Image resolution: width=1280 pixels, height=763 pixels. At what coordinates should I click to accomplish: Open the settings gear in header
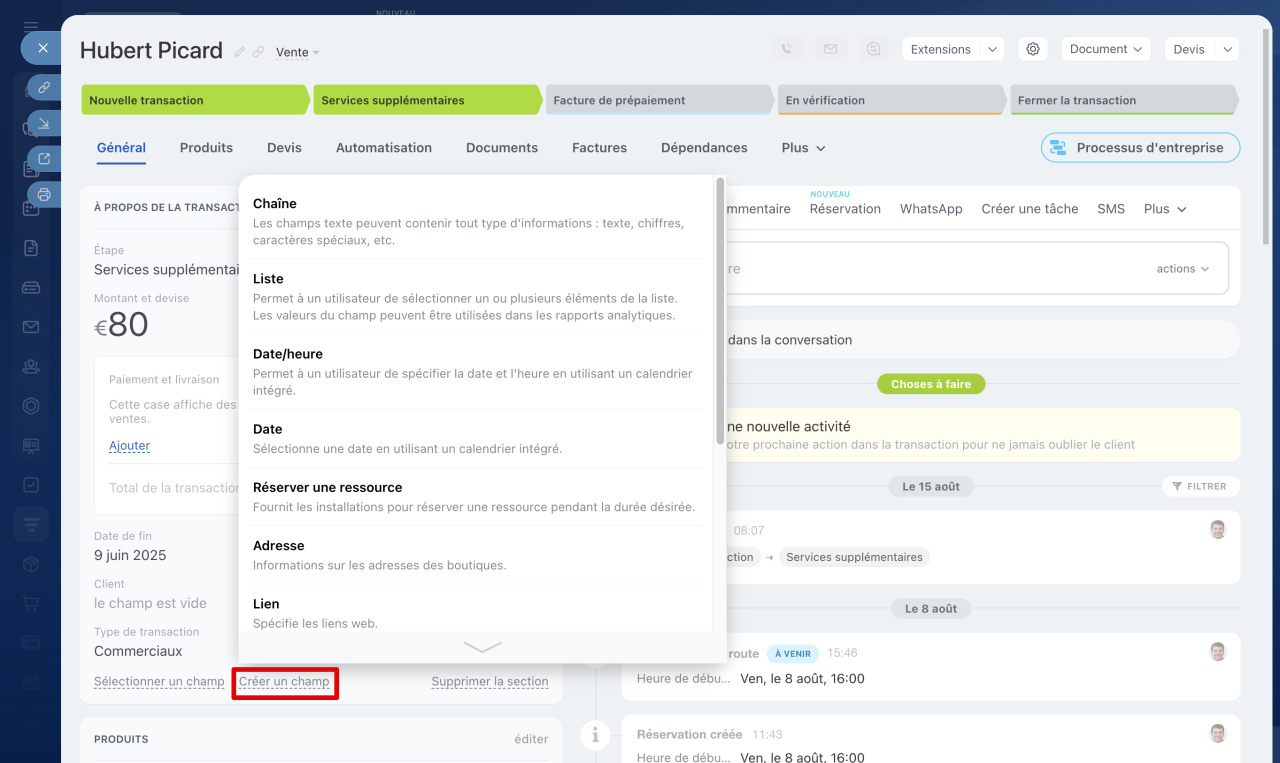(1033, 49)
